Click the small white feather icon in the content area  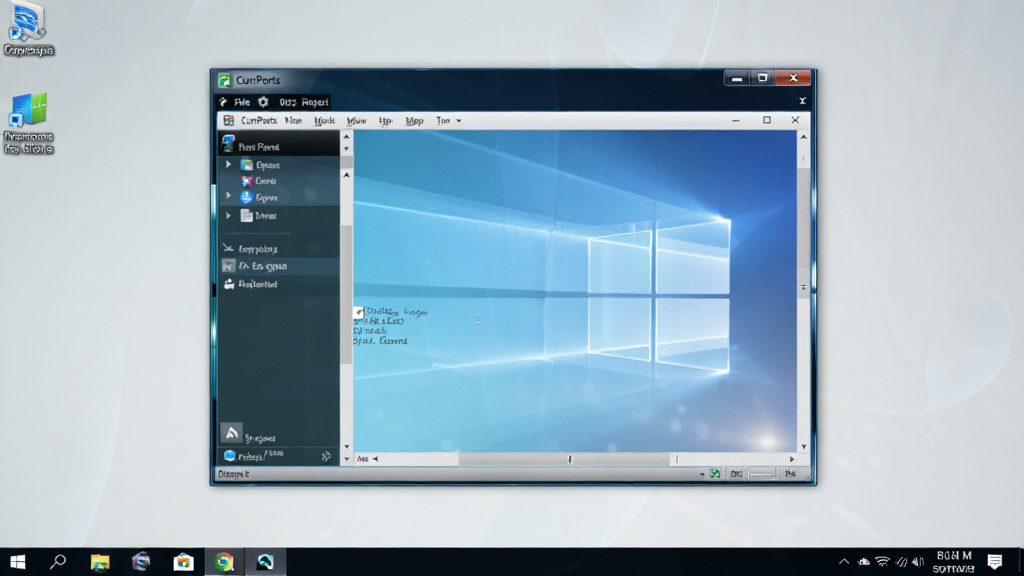tap(359, 312)
